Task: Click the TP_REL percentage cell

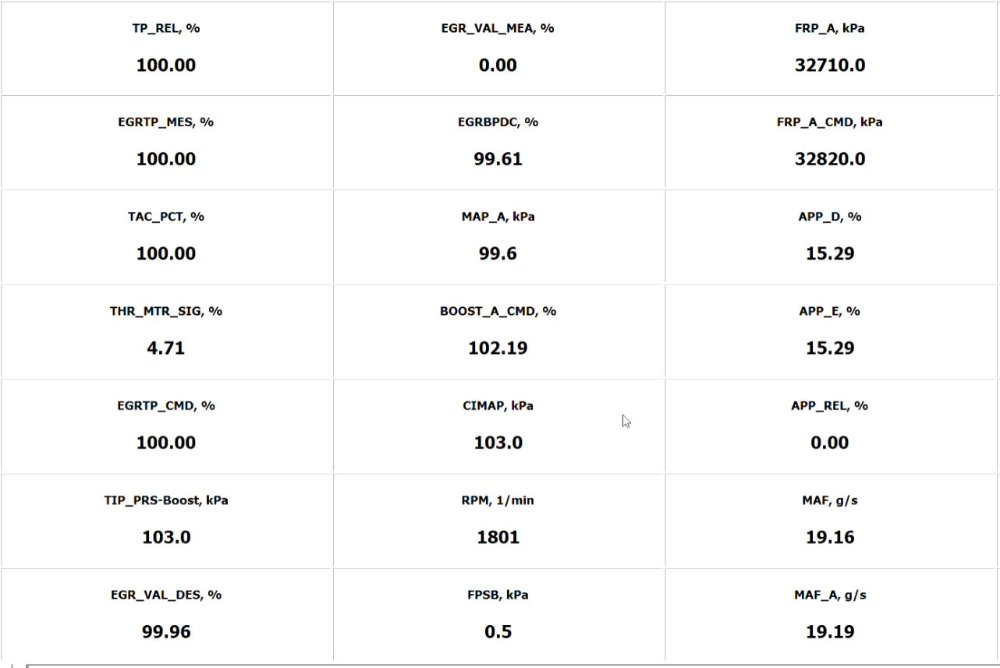Action: tap(166, 48)
